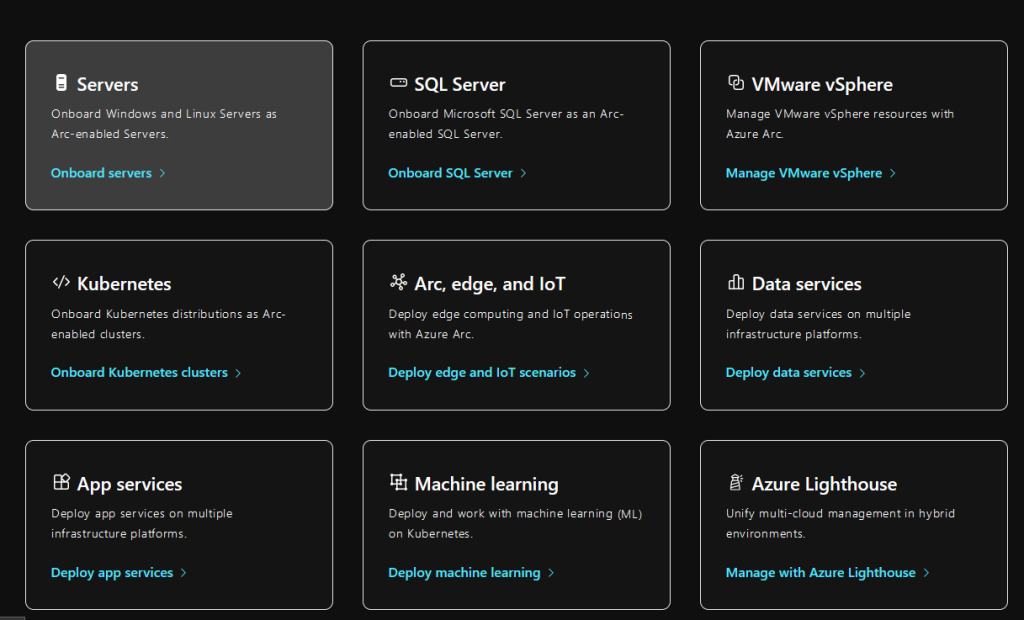Click 'Onboard Microsoft SQL Server' description
The height and width of the screenshot is (620, 1024).
(506, 123)
